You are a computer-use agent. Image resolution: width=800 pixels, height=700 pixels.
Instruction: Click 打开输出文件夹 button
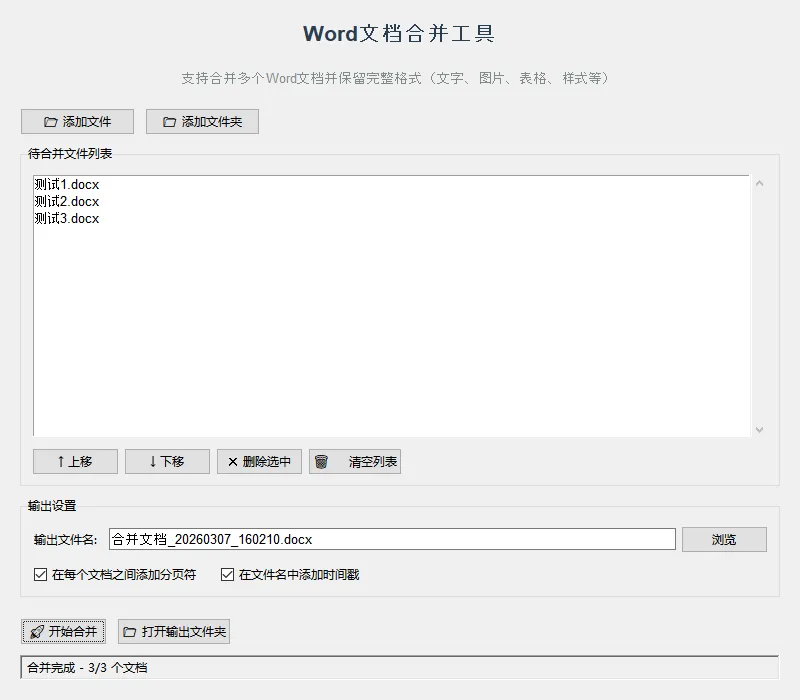174,632
